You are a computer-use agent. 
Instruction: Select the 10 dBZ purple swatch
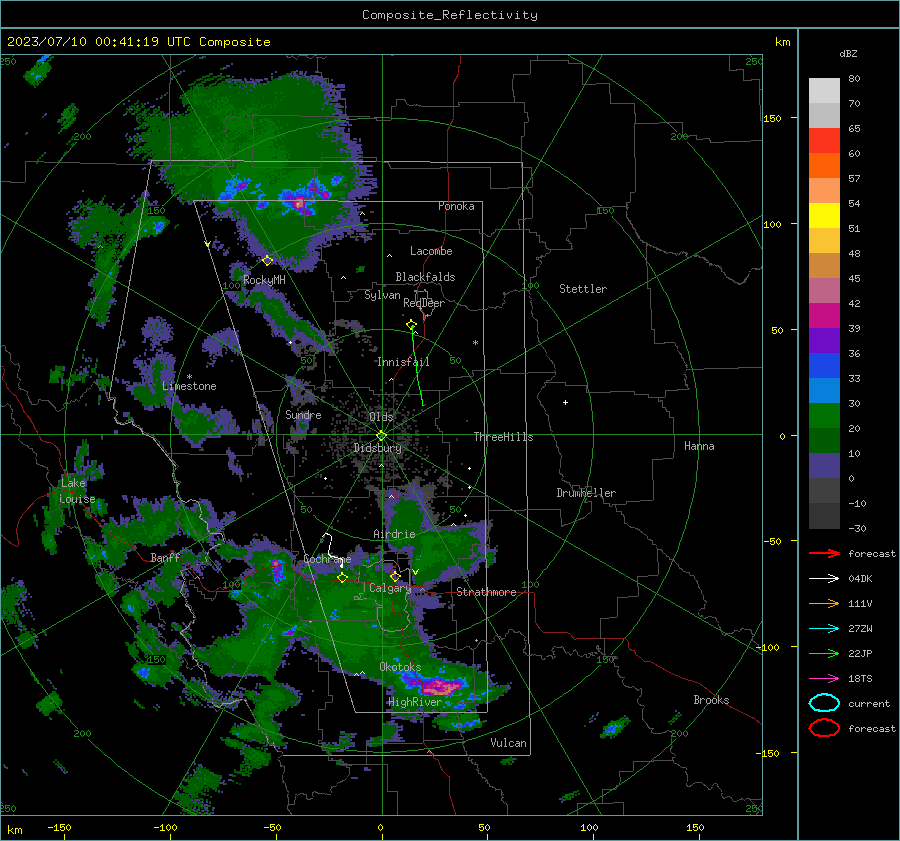824,465
